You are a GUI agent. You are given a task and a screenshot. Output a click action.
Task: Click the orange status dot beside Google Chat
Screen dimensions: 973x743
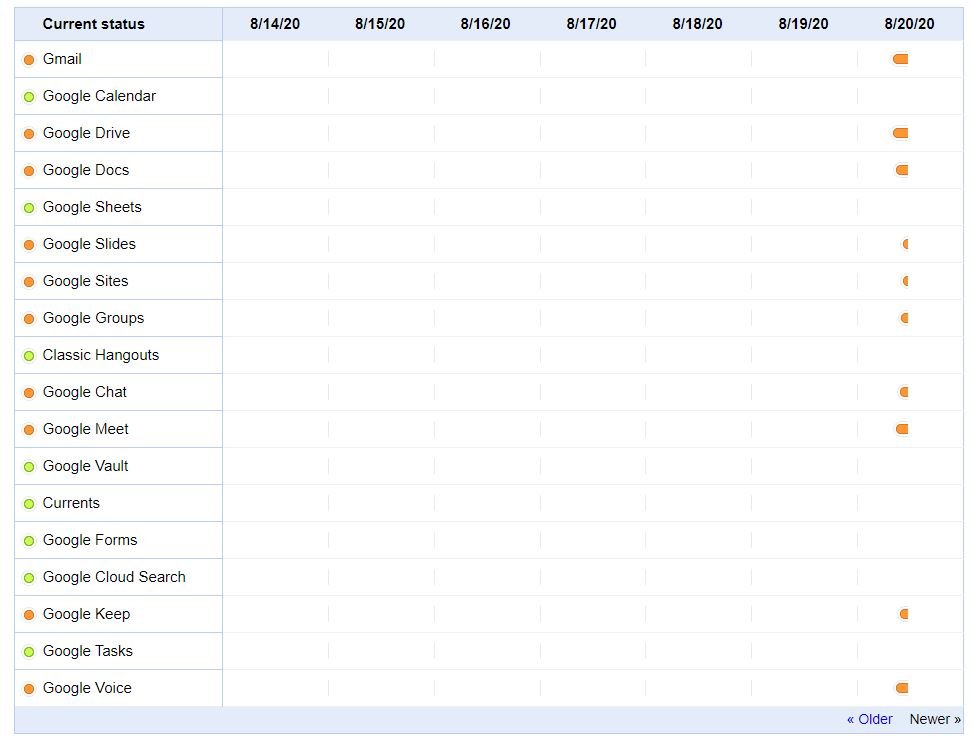coord(29,393)
